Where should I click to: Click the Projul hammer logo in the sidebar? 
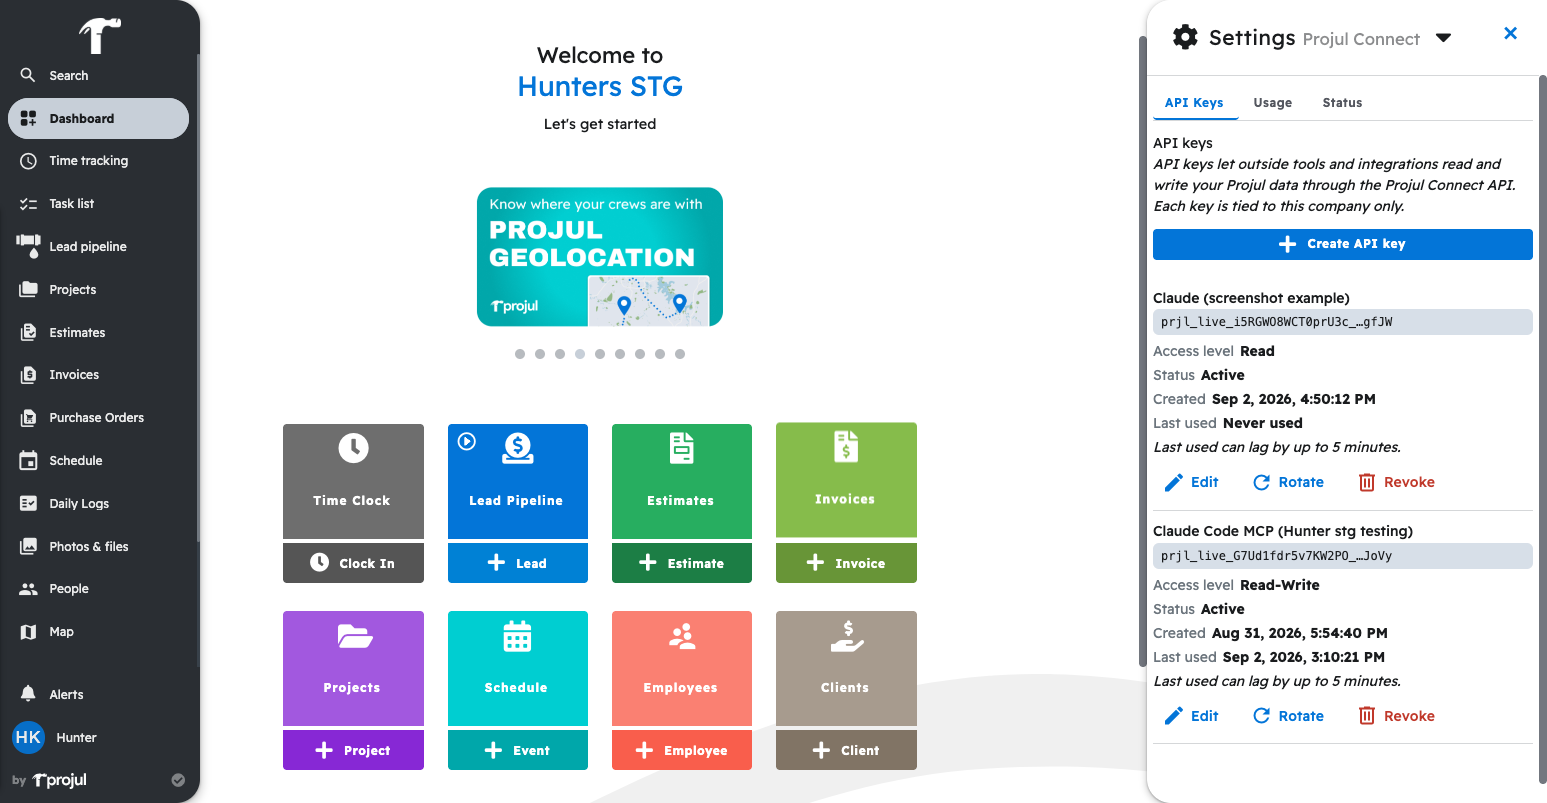click(x=100, y=35)
